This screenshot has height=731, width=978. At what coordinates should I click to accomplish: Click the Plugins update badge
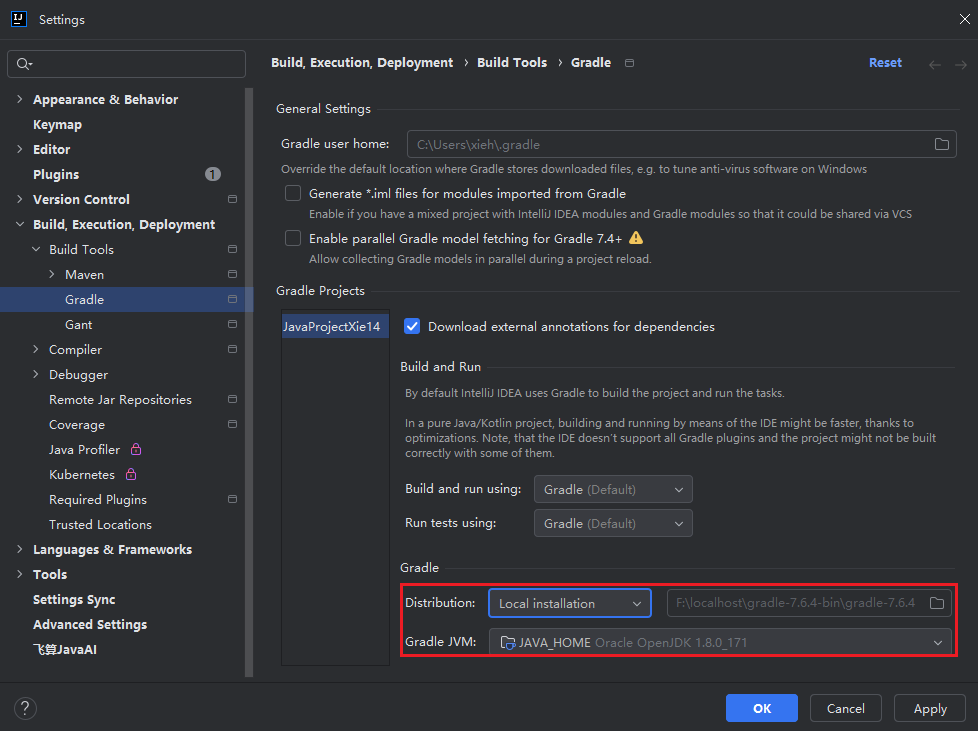pyautogui.click(x=213, y=174)
